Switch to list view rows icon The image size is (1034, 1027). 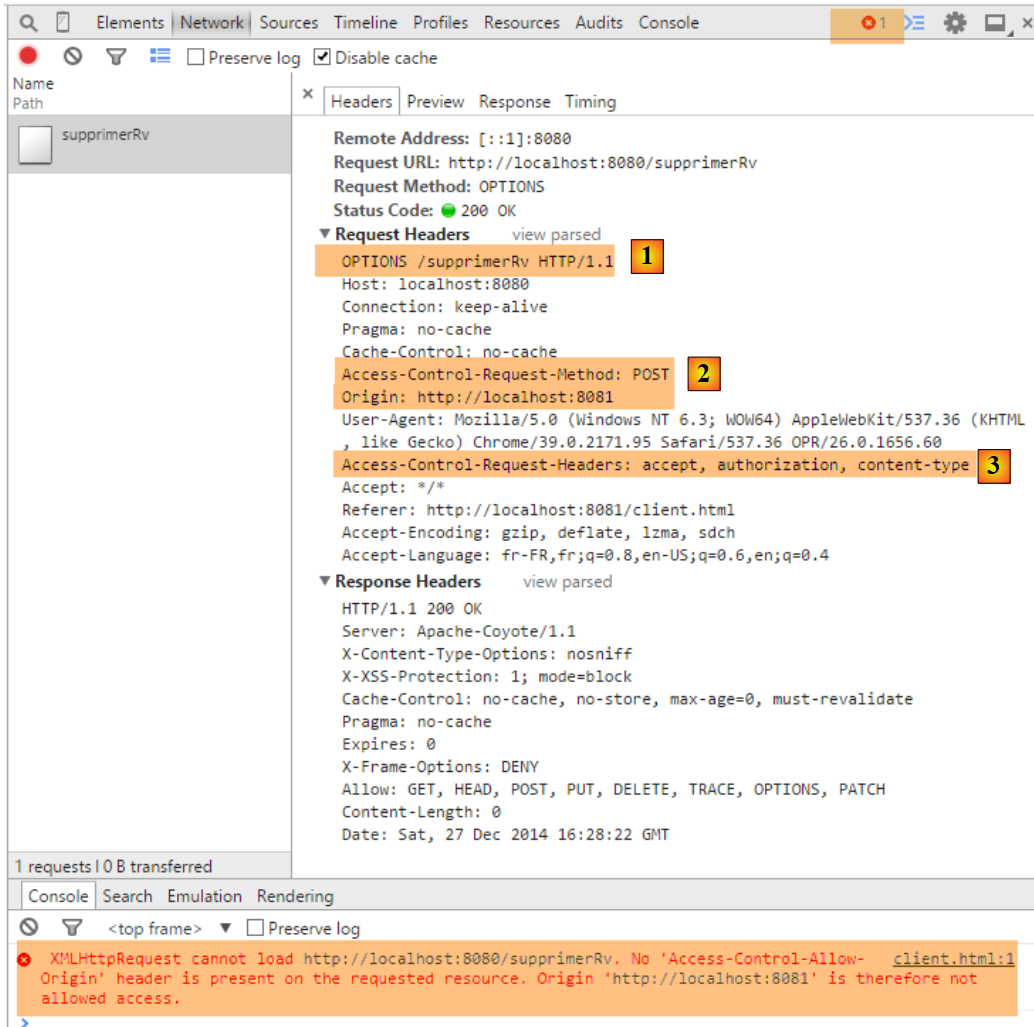click(160, 57)
